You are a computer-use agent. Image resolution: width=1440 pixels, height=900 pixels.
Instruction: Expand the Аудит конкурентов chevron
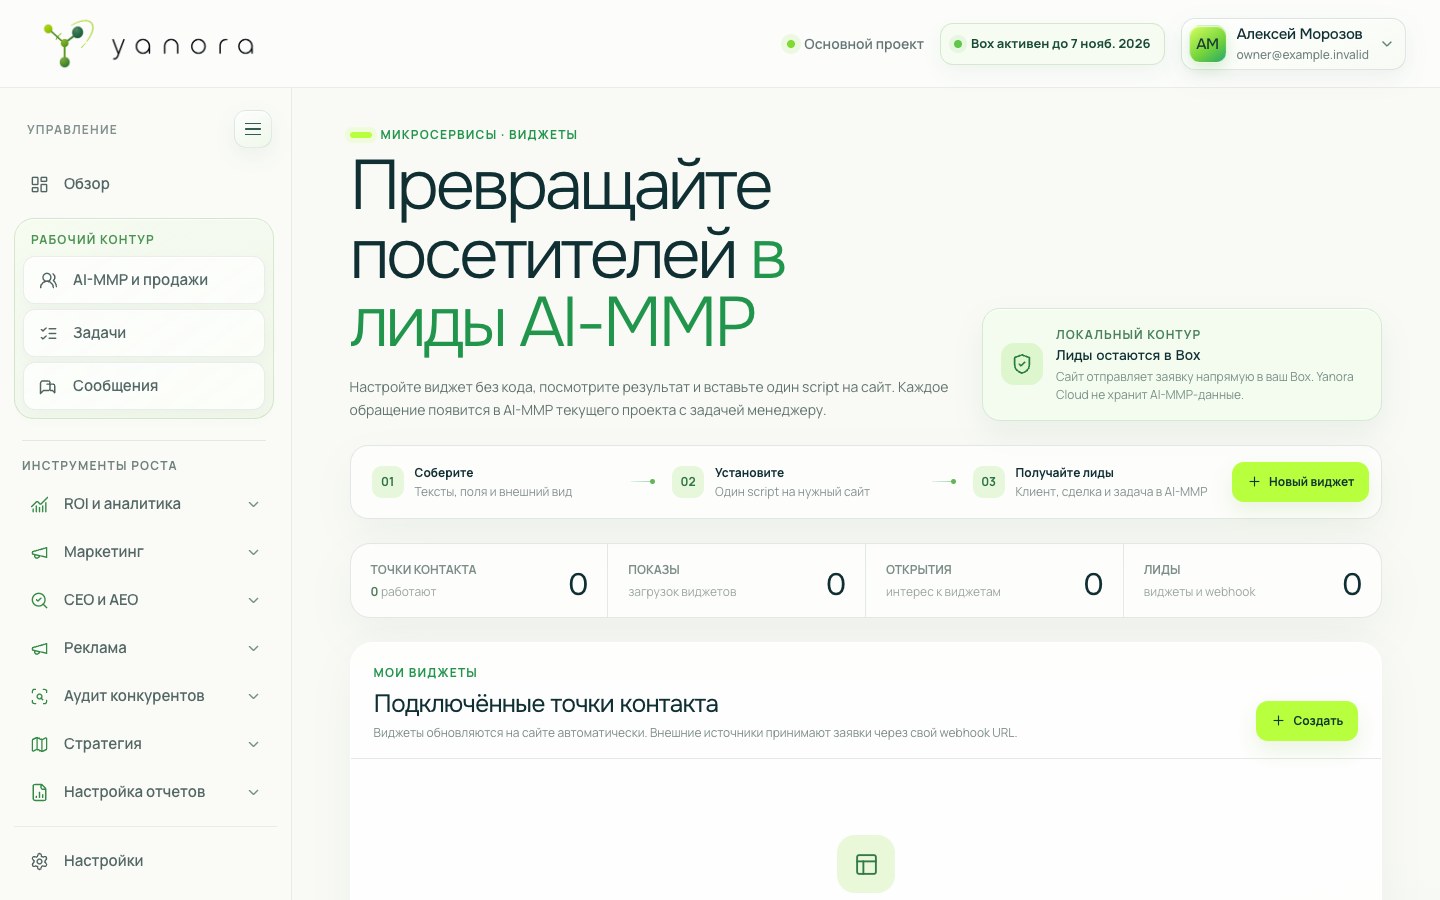pyautogui.click(x=254, y=696)
